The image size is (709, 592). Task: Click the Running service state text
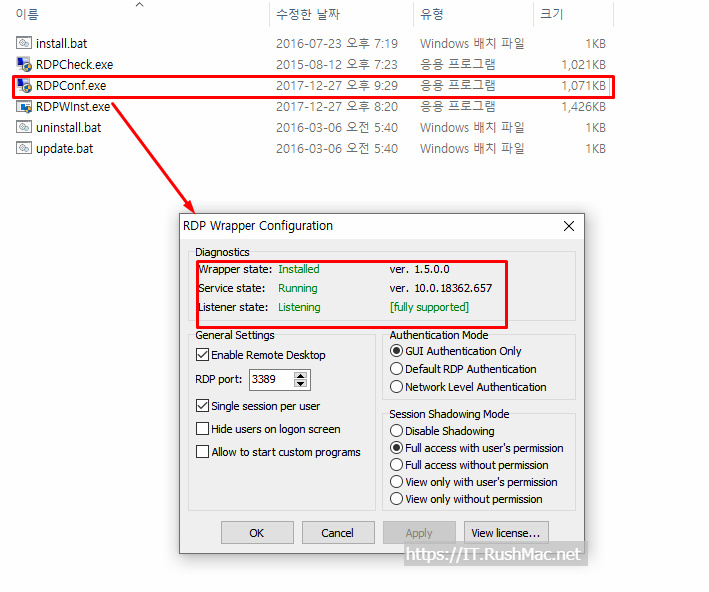click(x=298, y=288)
